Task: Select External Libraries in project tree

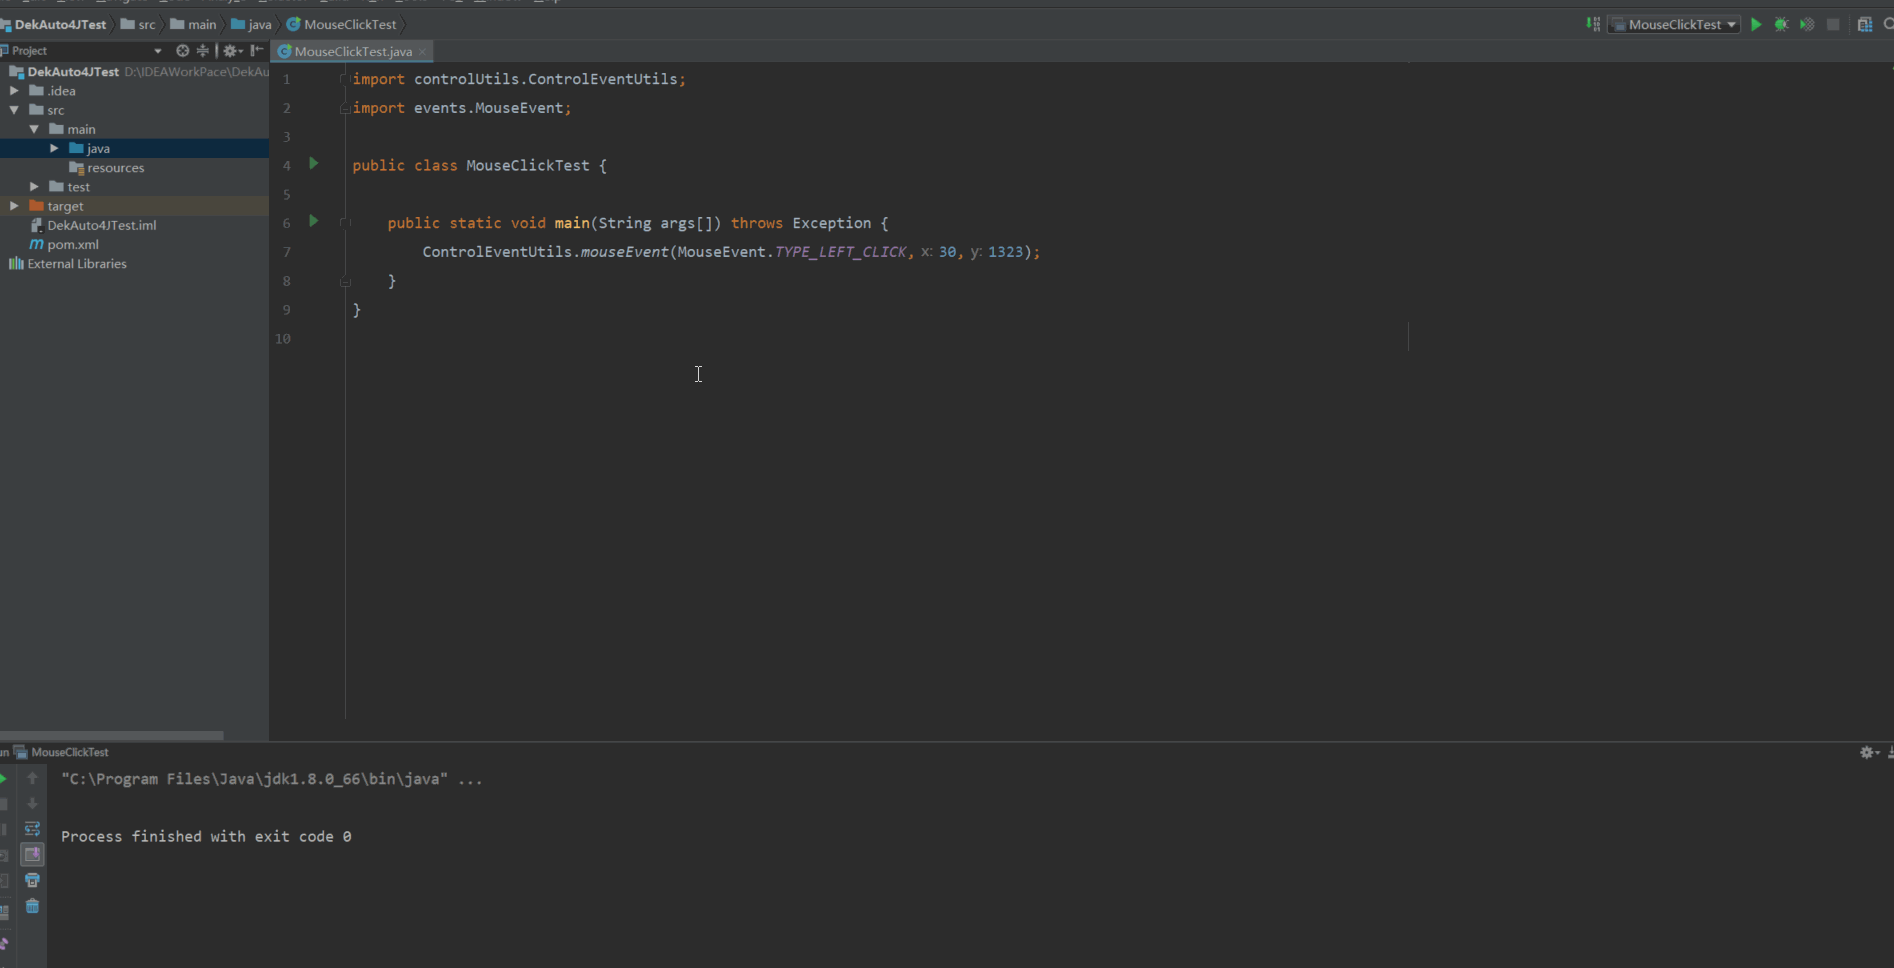Action: (x=77, y=264)
